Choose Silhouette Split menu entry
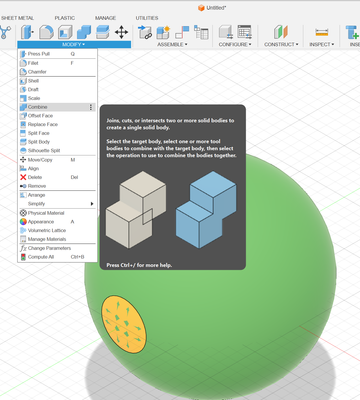 click(x=57, y=150)
